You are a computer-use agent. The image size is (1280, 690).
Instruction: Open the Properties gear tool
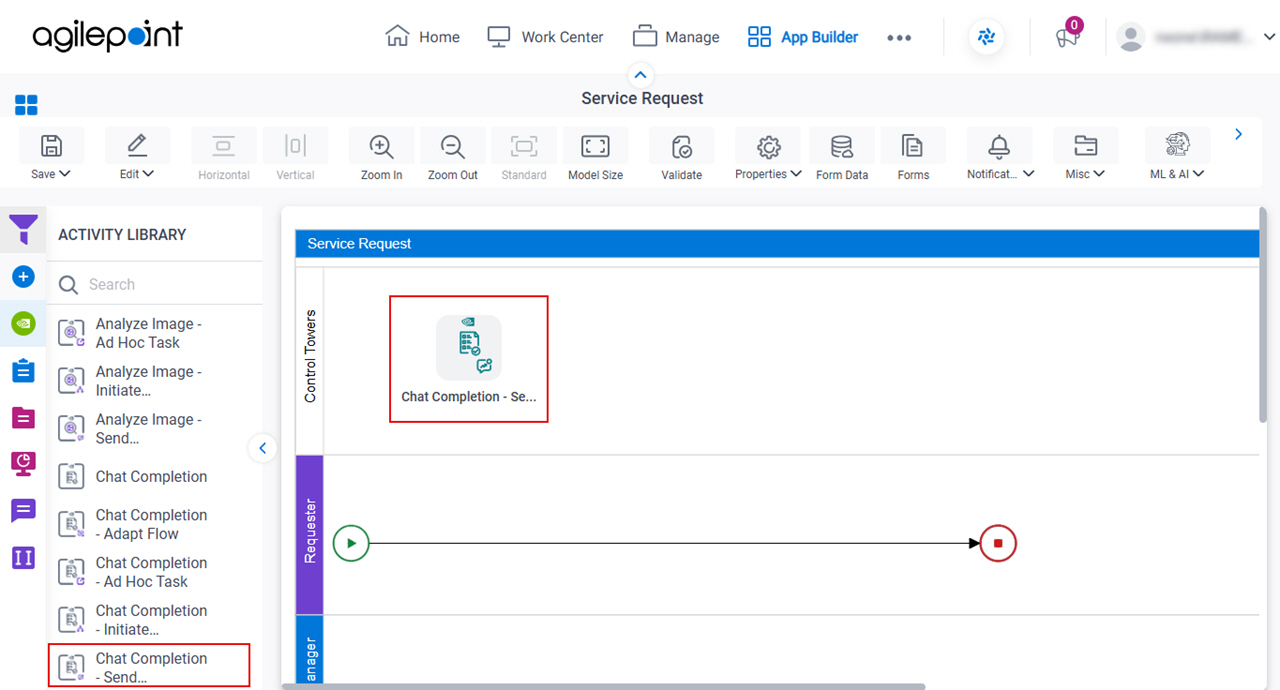point(768,146)
